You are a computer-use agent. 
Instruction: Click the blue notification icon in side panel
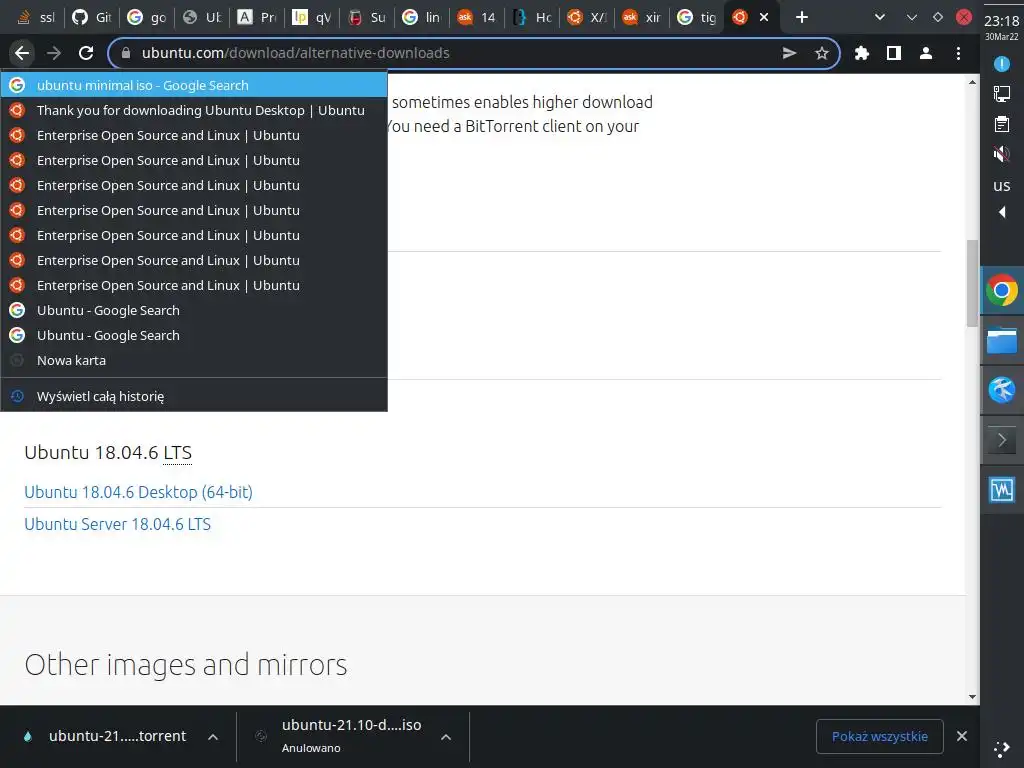pyautogui.click(x=1002, y=64)
